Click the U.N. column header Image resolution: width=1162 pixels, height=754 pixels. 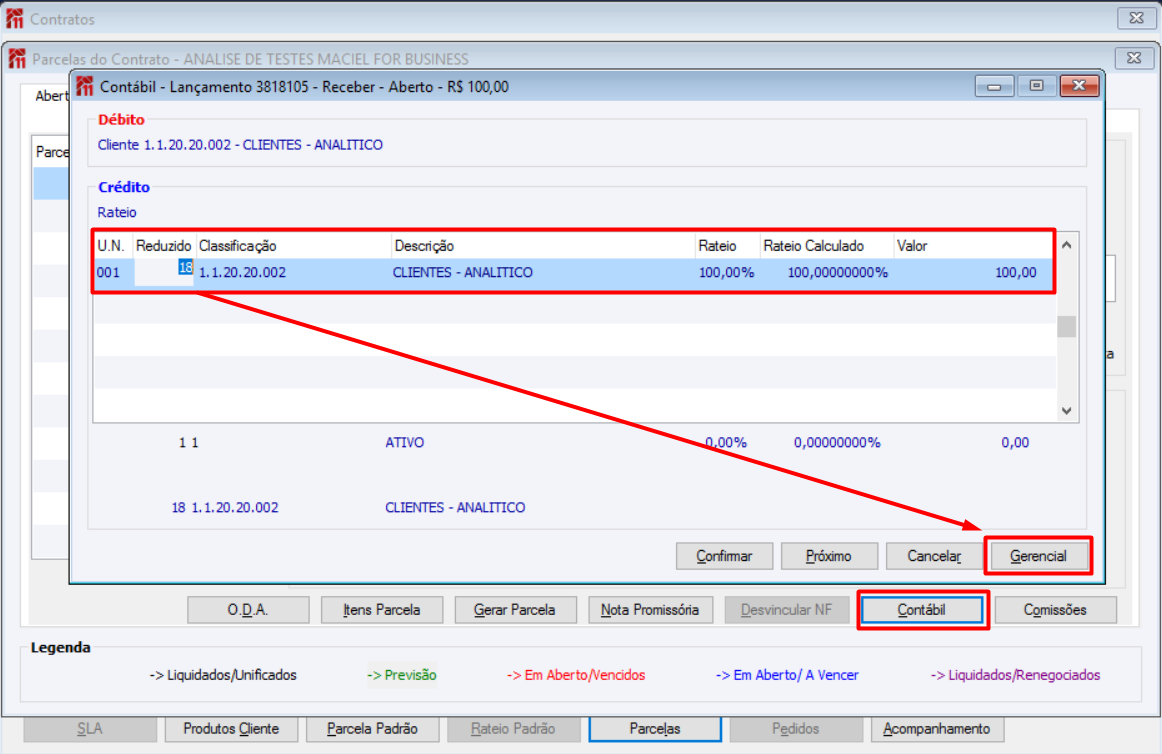(x=113, y=246)
